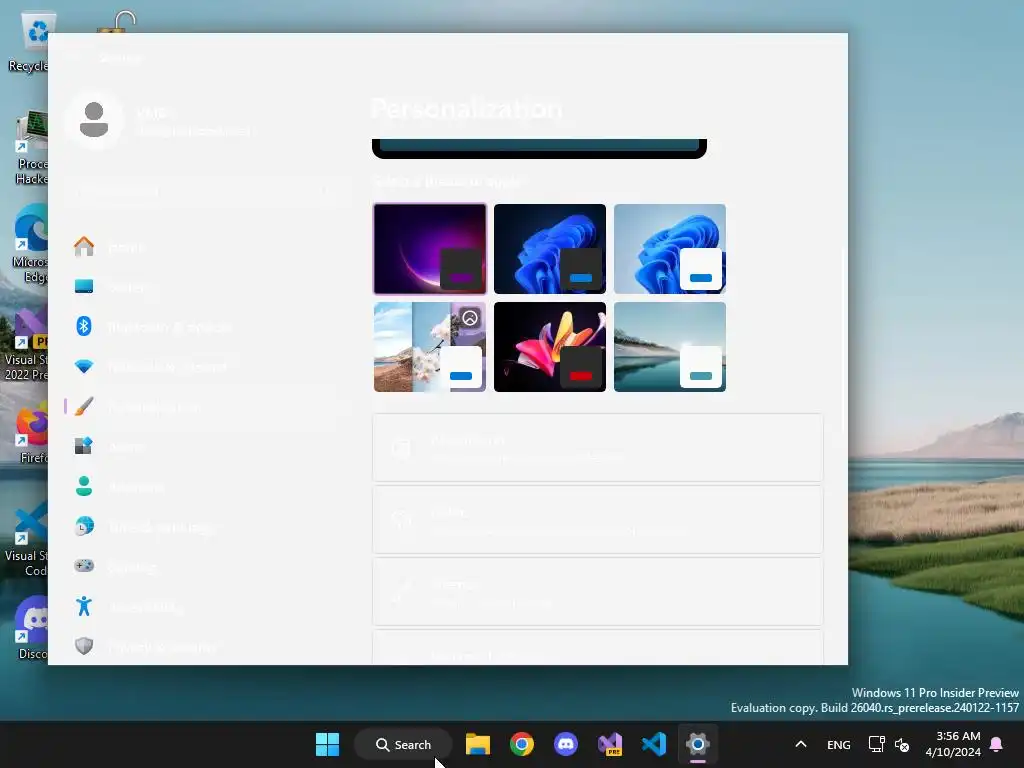Click the ENG language indicator

click(839, 744)
